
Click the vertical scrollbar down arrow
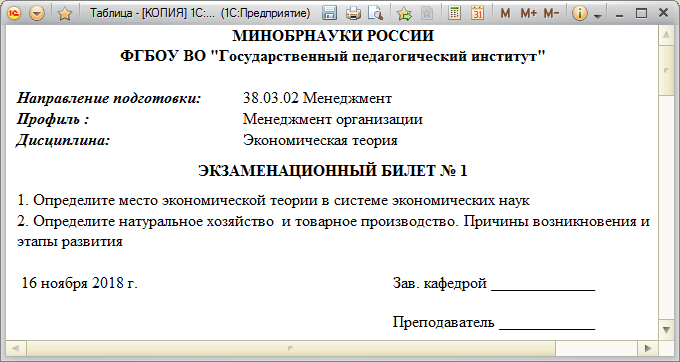pyautogui.click(x=667, y=330)
